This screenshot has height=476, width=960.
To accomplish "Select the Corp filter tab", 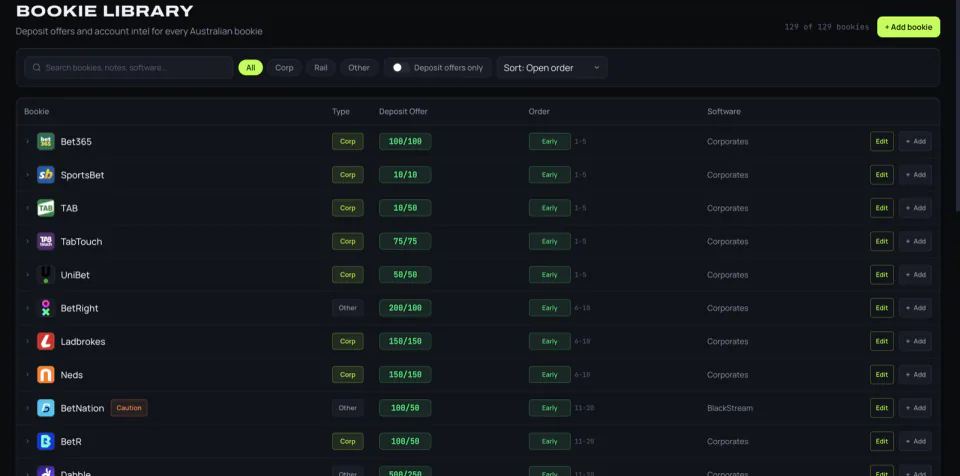I will pyautogui.click(x=284, y=67).
